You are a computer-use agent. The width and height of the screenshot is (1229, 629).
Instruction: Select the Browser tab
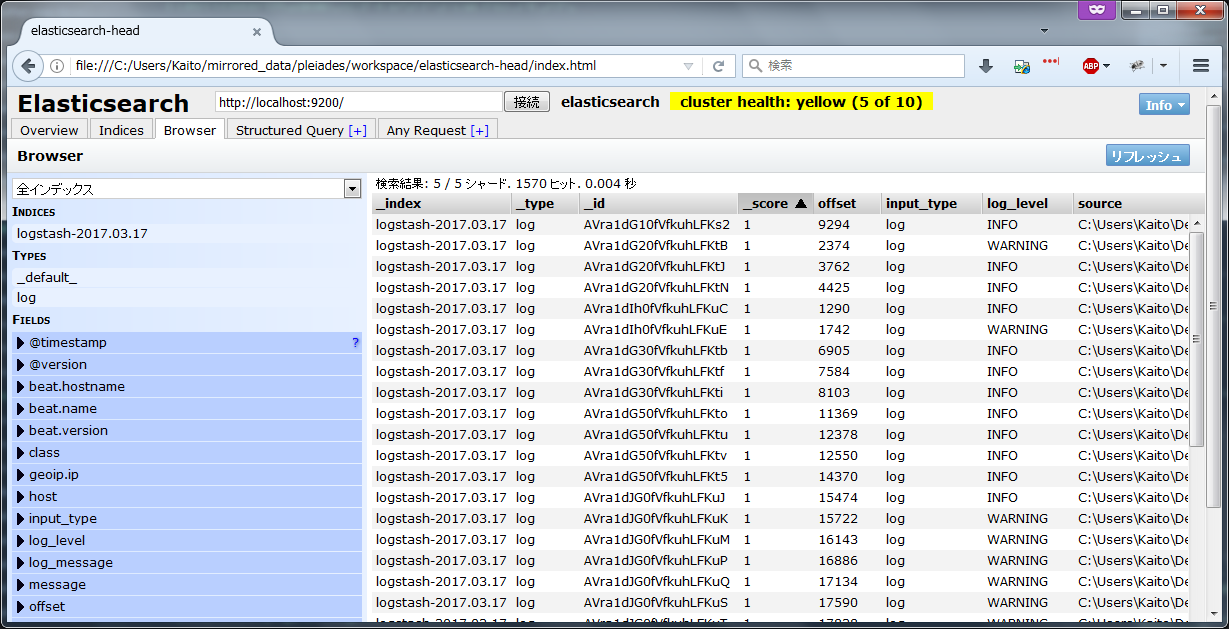190,130
